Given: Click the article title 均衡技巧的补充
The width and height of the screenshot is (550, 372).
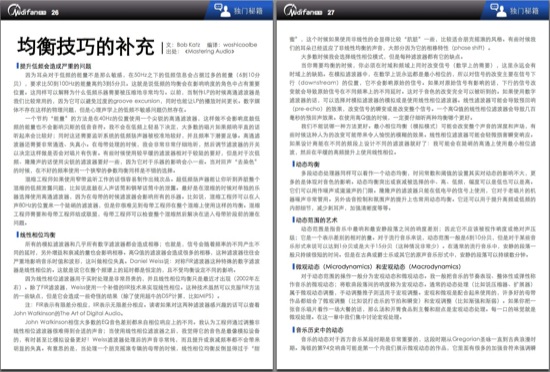Looking at the screenshot, I should (86, 46).
